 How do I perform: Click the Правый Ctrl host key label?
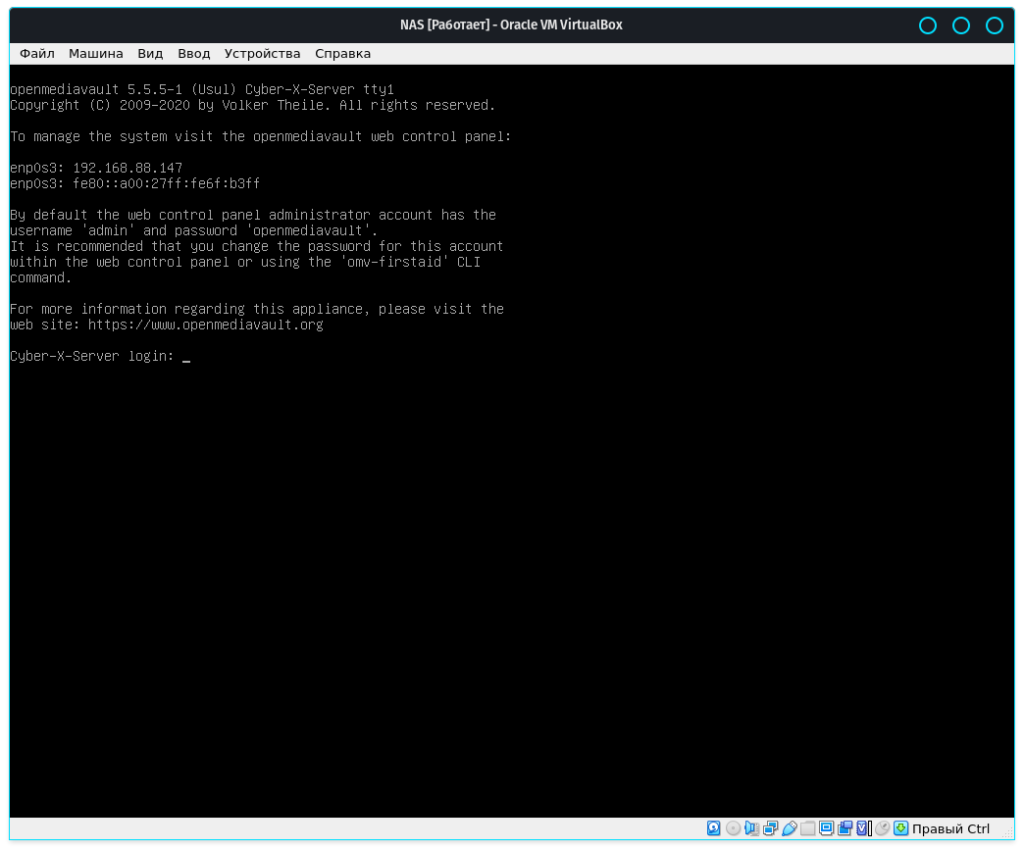(x=950, y=828)
